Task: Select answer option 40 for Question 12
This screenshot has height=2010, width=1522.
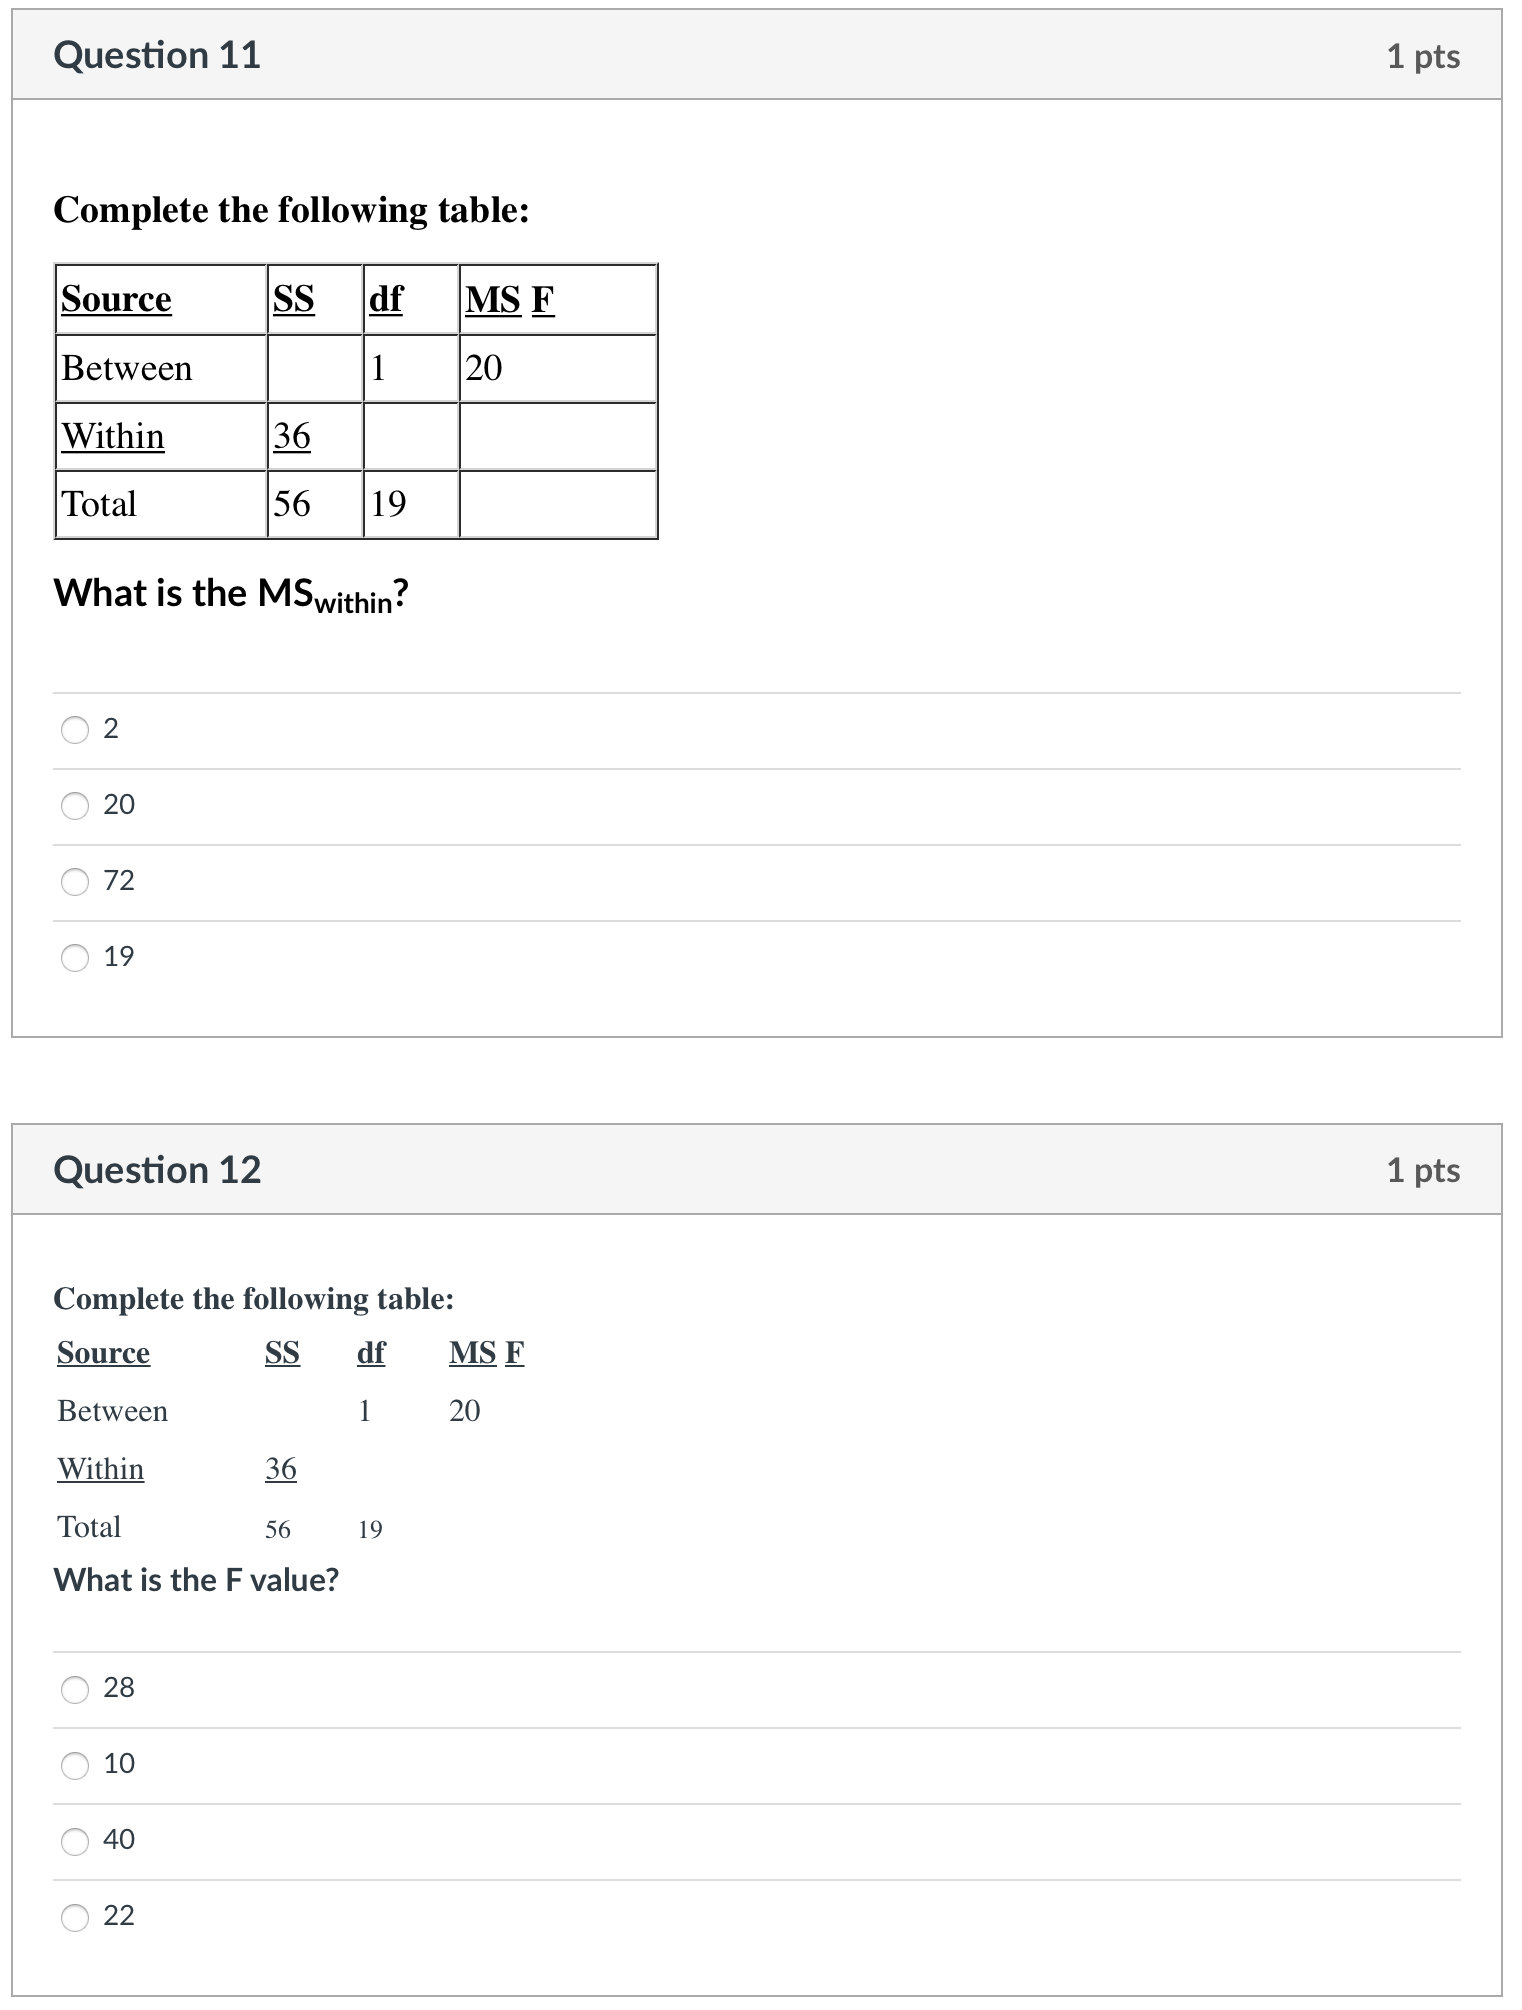Action: point(75,1843)
